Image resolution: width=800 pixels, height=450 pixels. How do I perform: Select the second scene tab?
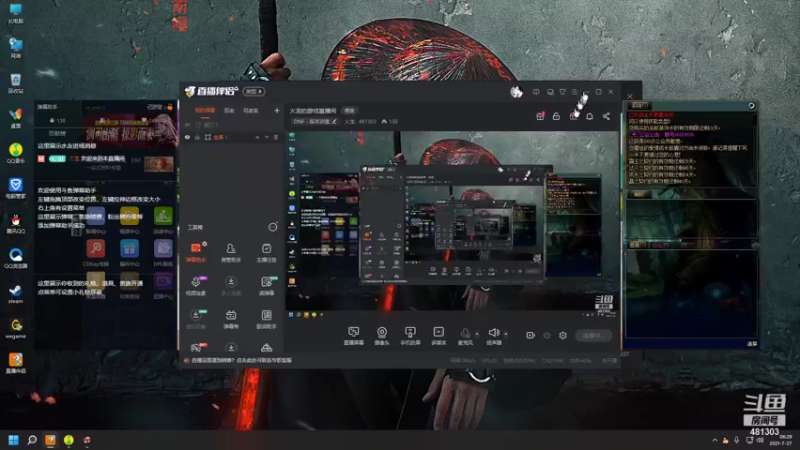click(229, 110)
